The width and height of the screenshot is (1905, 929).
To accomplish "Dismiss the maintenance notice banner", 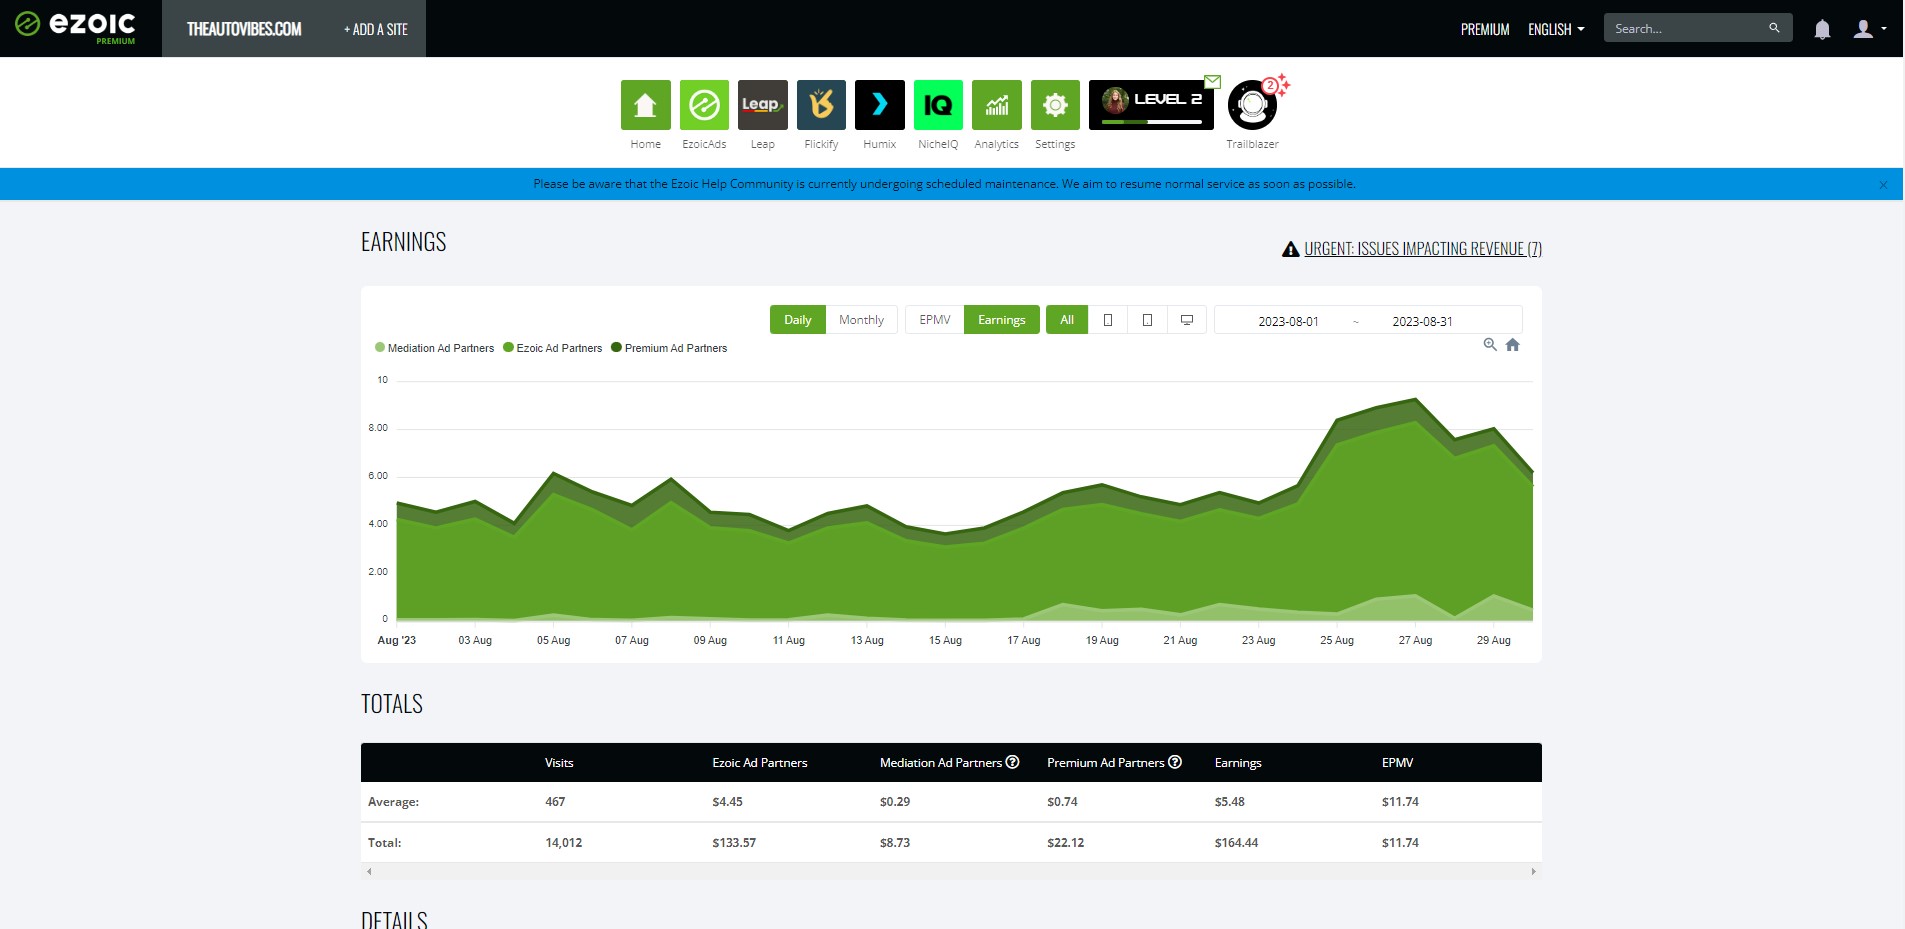I will point(1883,185).
